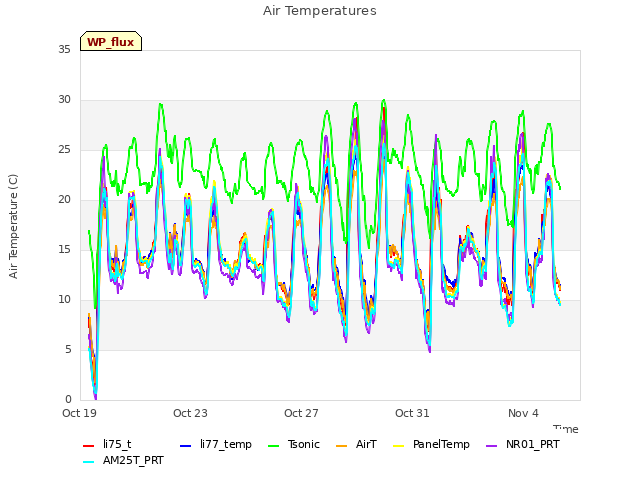Toggle the AM25T_PRT legend entry
The width and height of the screenshot is (640, 480).
pos(123,461)
